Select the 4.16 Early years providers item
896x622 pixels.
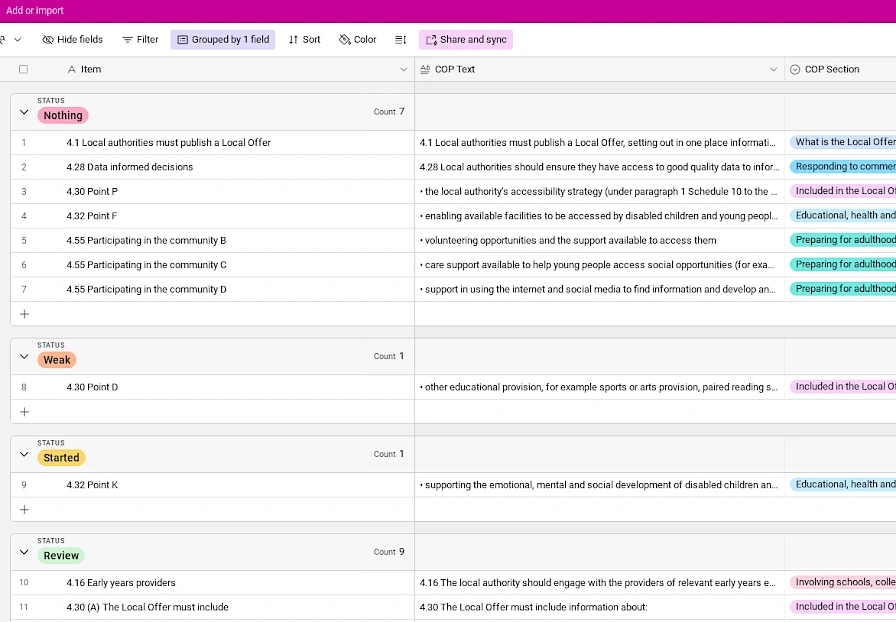(121, 583)
